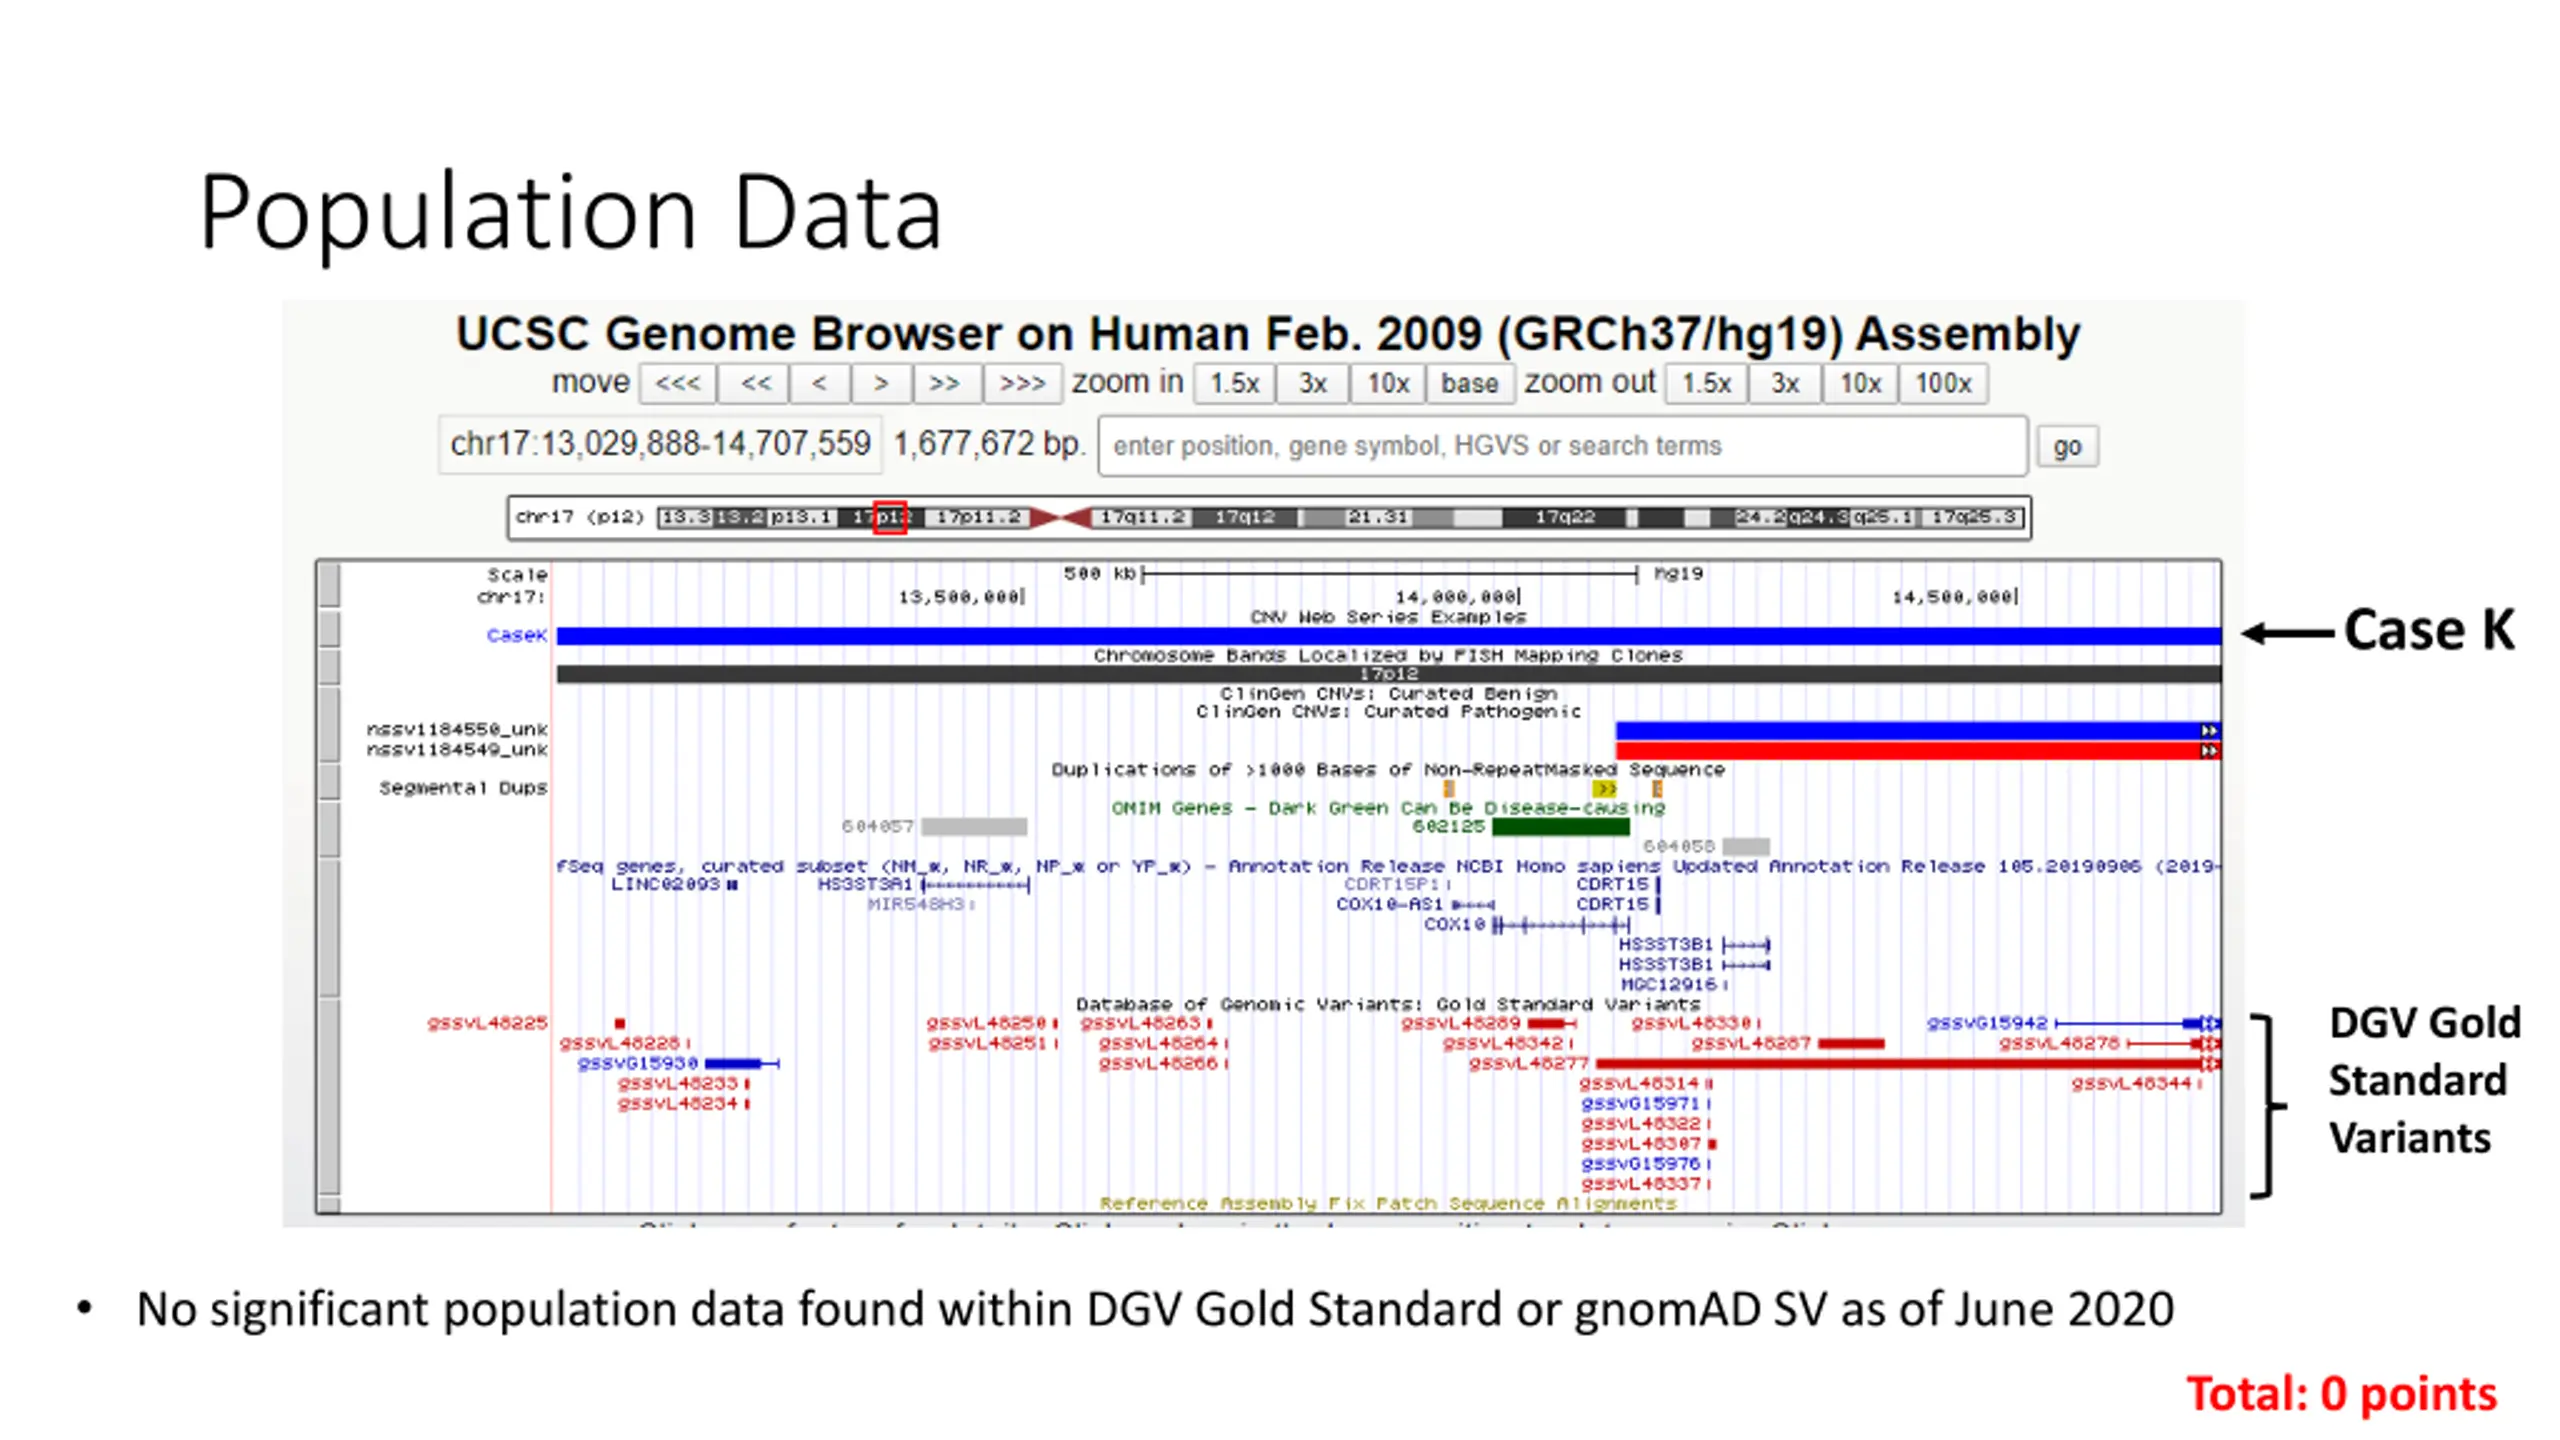2560x1440 pixels.
Task: Click the 'Database of Genomic Variants: Gold Standard Variants' title
Action: [x=1388, y=1004]
